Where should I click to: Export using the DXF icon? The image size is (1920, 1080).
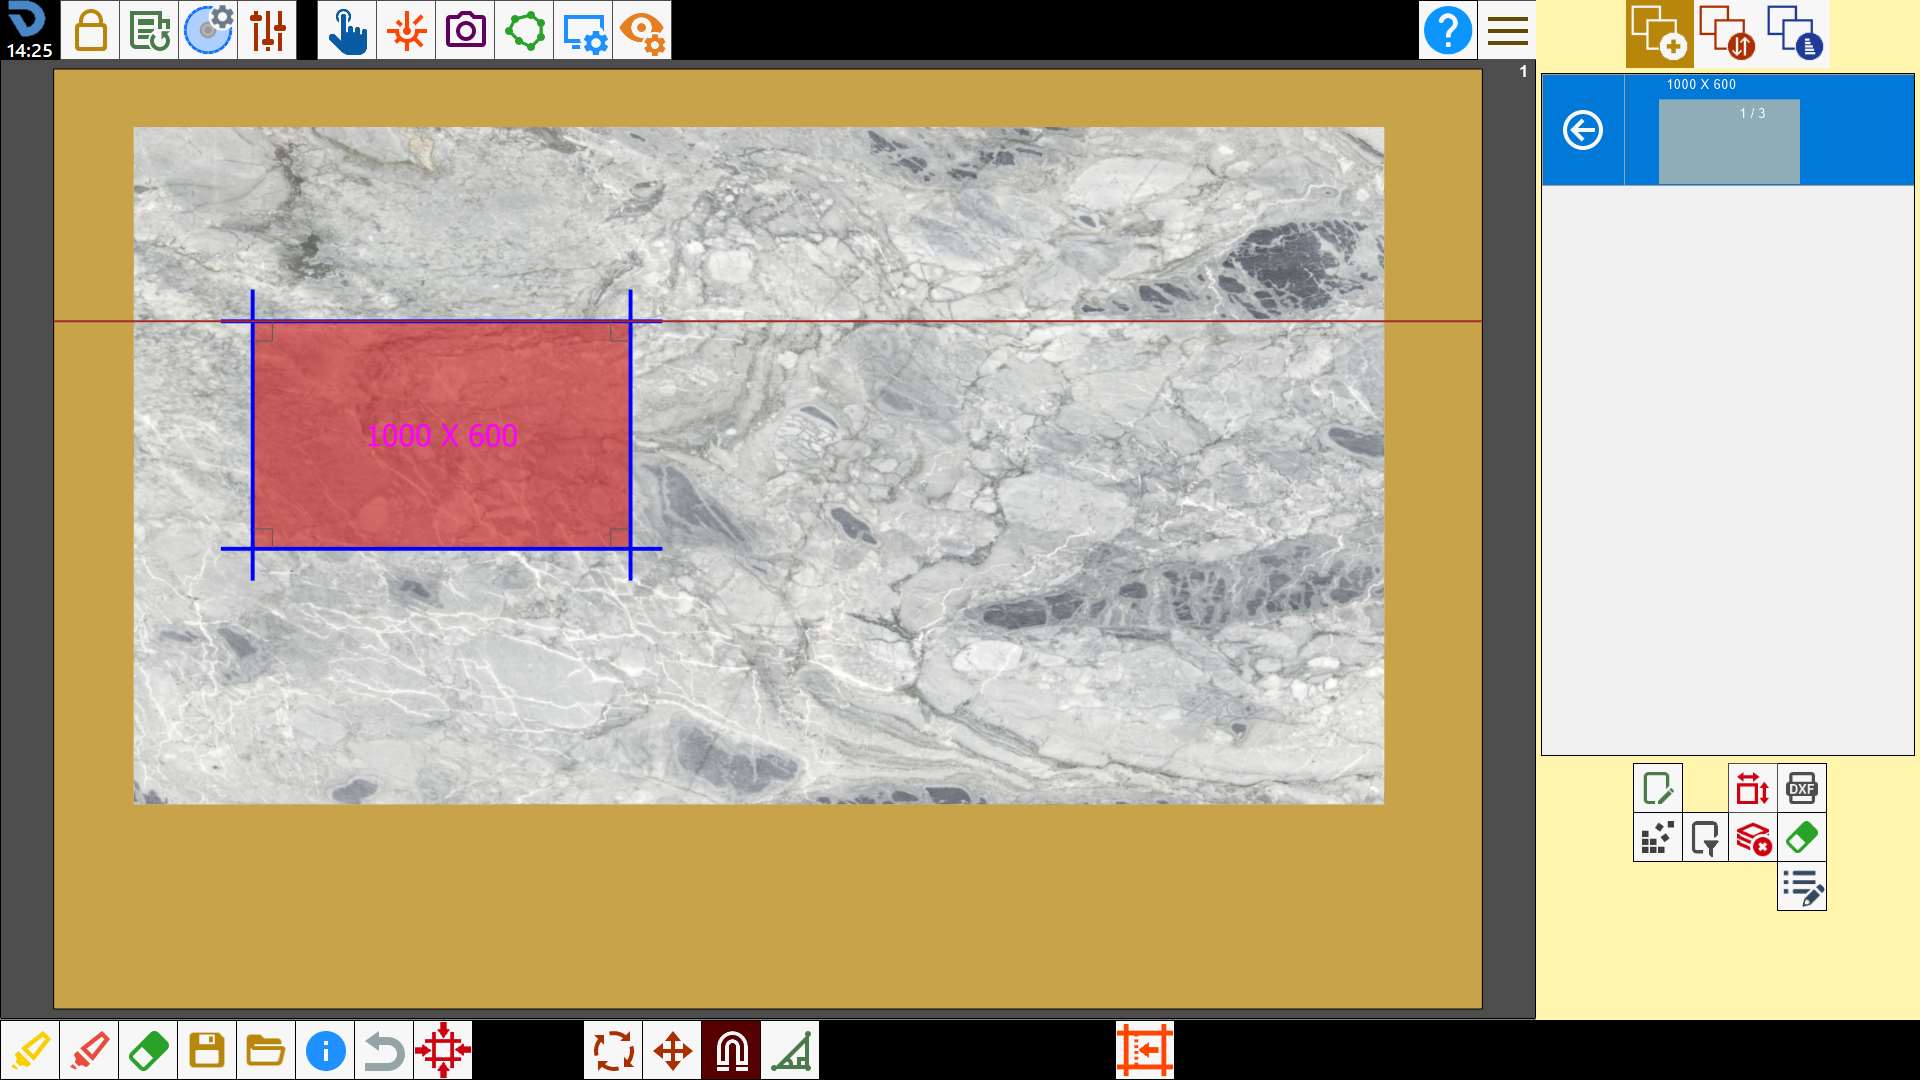(x=1802, y=788)
